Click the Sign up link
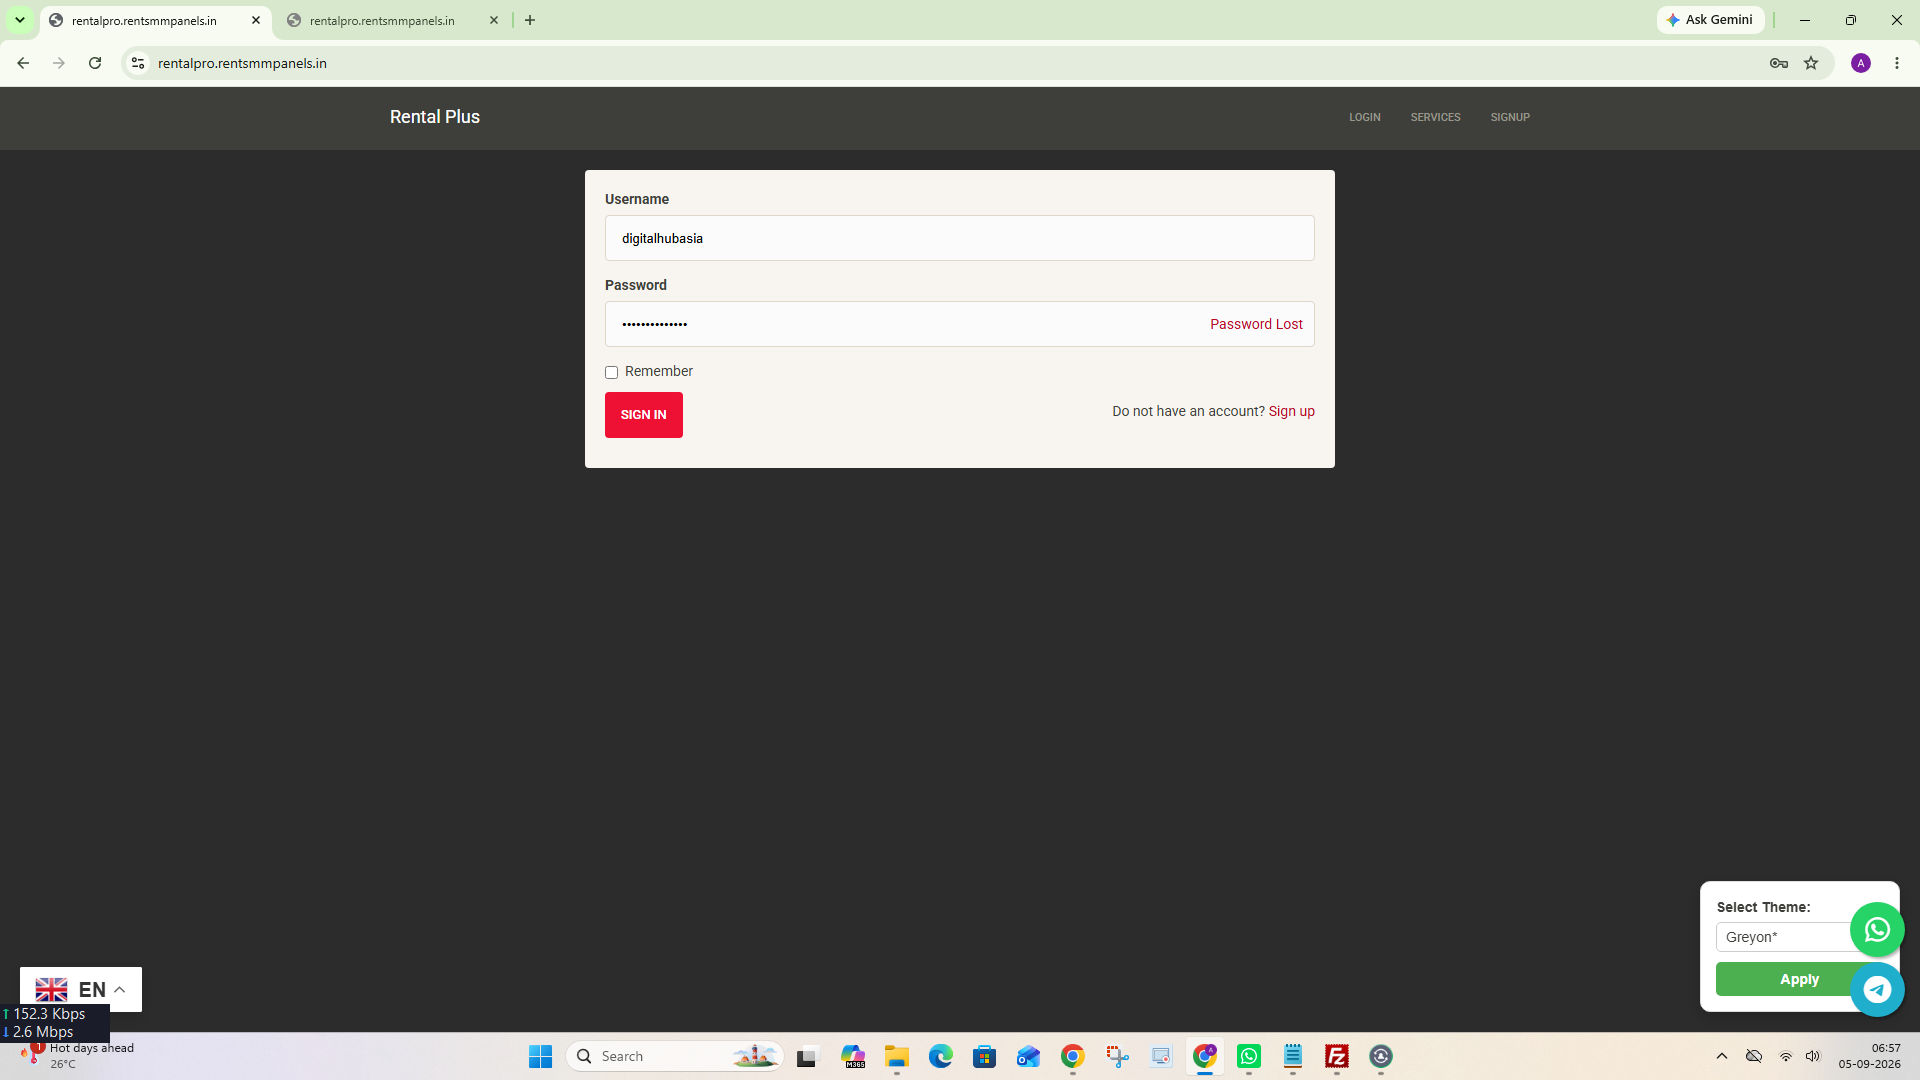The image size is (1920, 1080). click(x=1292, y=411)
